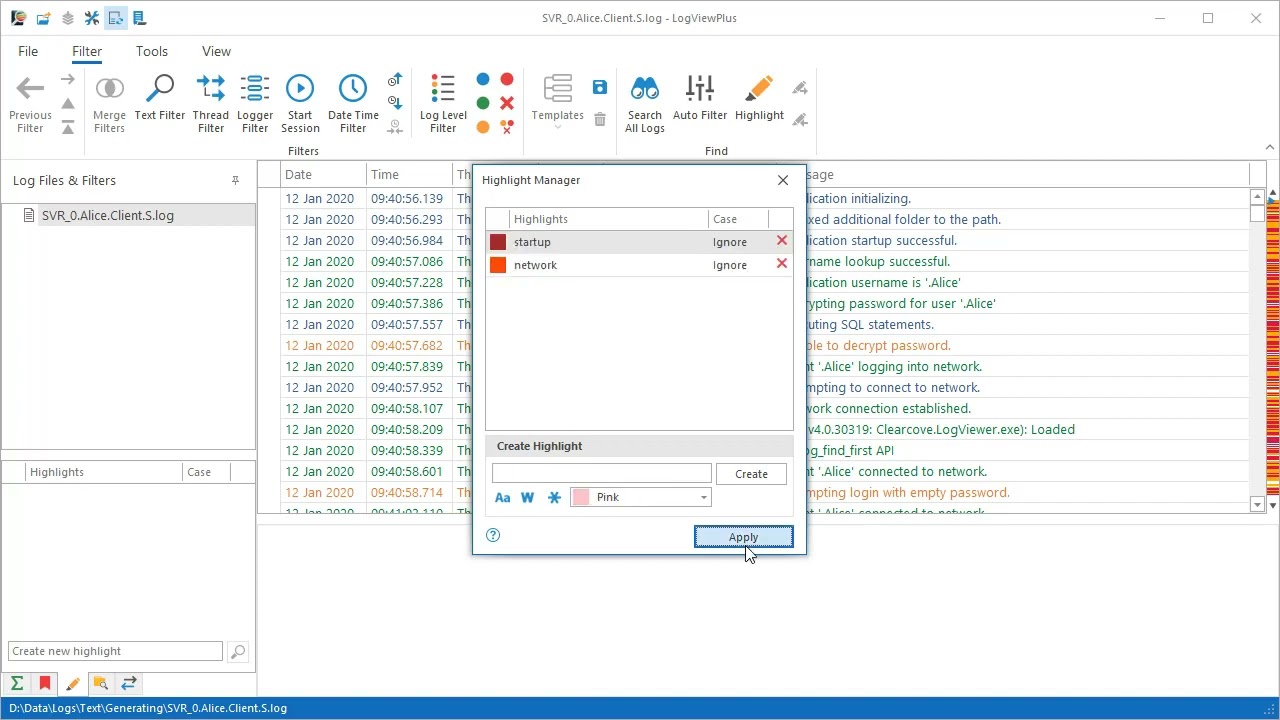Toggle the asterisk wildcard option

tap(554, 497)
